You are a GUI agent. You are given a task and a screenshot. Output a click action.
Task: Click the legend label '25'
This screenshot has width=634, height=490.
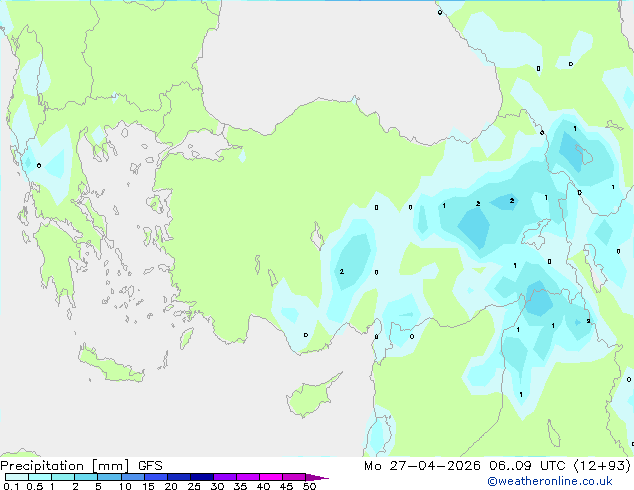tap(194, 486)
